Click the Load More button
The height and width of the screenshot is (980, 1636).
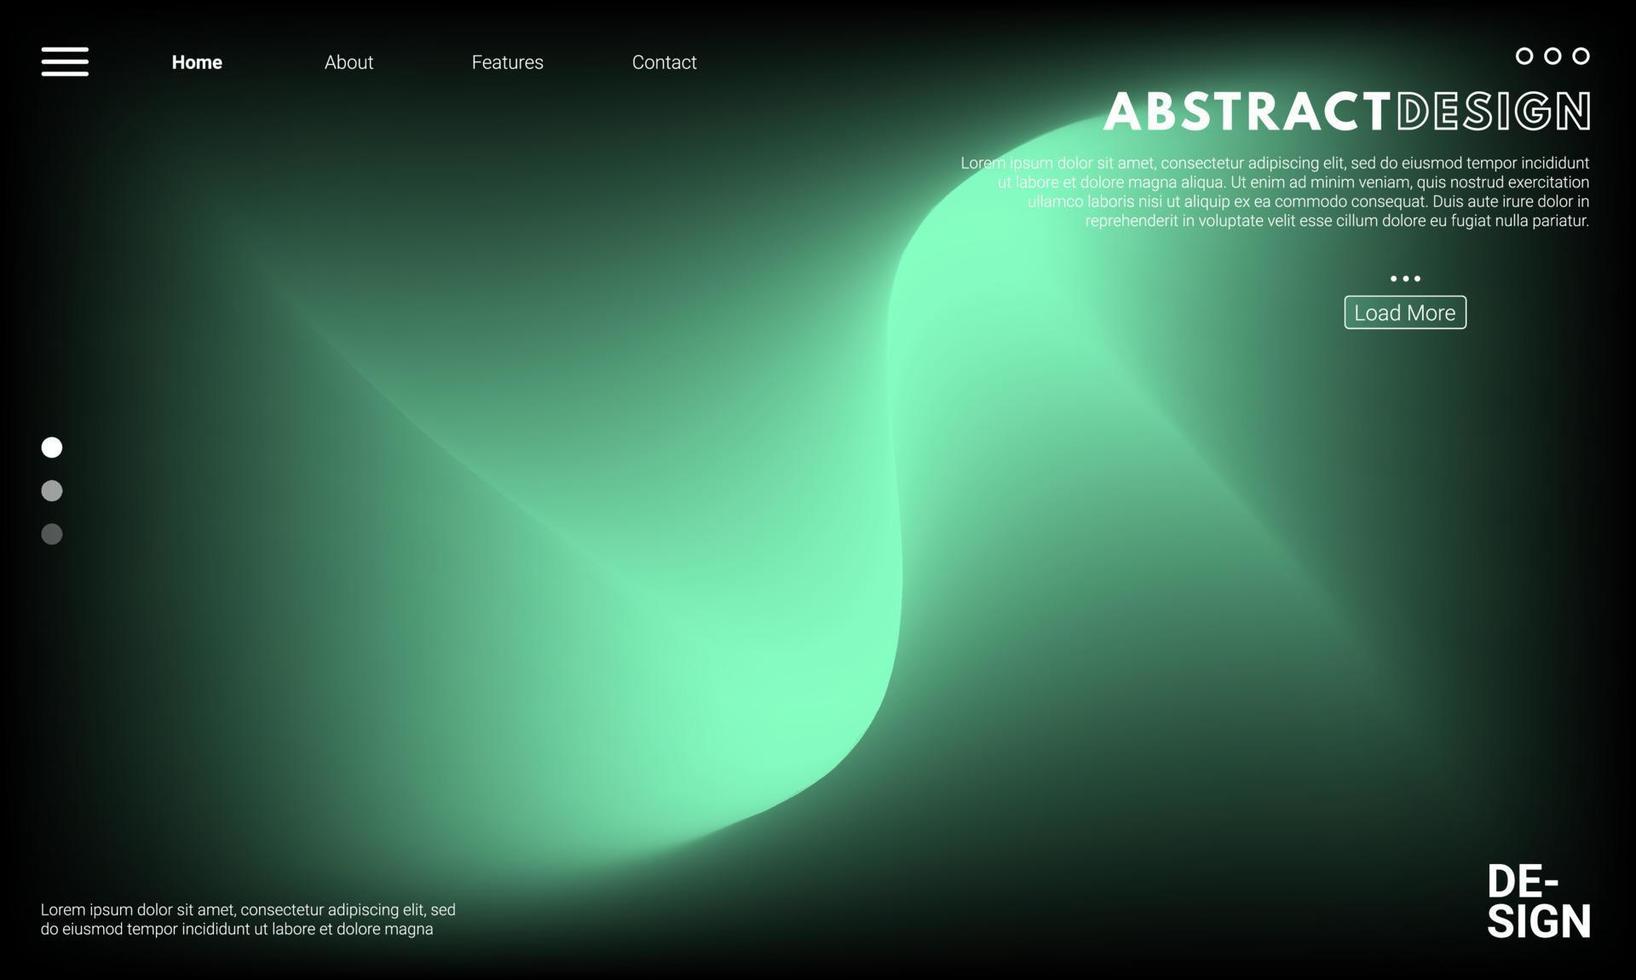(1405, 312)
